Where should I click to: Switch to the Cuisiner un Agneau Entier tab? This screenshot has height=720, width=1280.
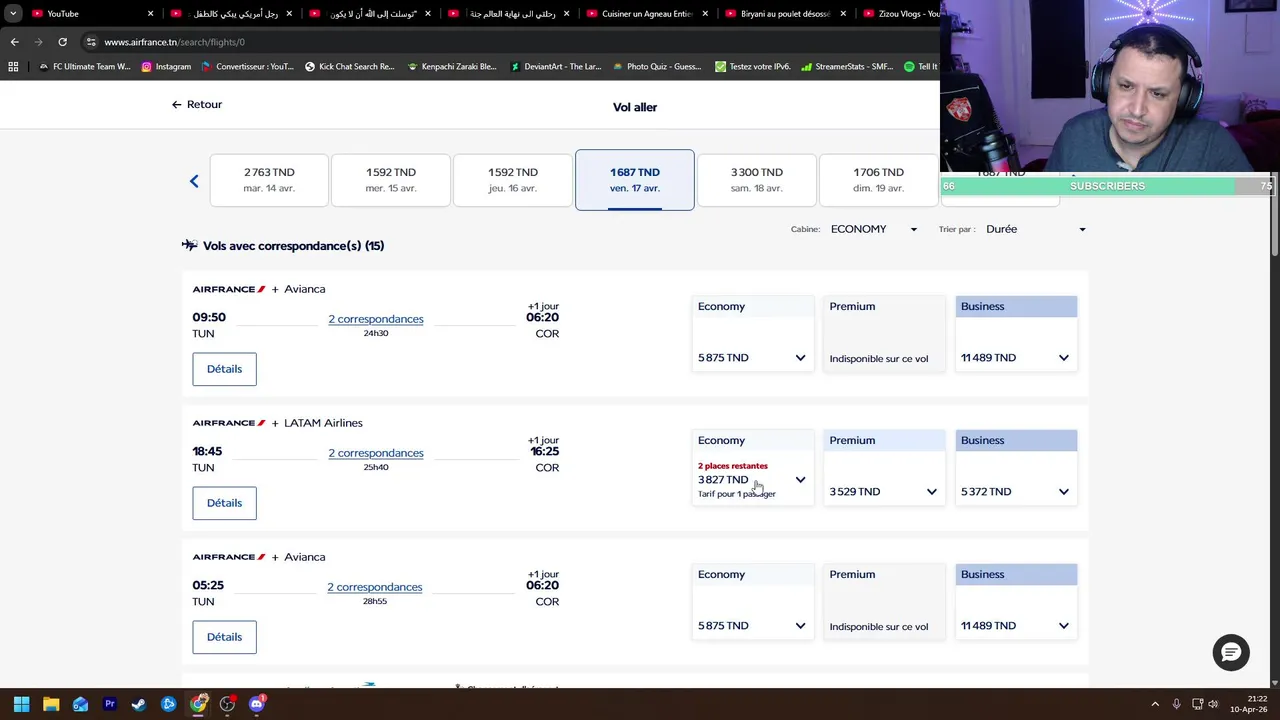coord(648,13)
